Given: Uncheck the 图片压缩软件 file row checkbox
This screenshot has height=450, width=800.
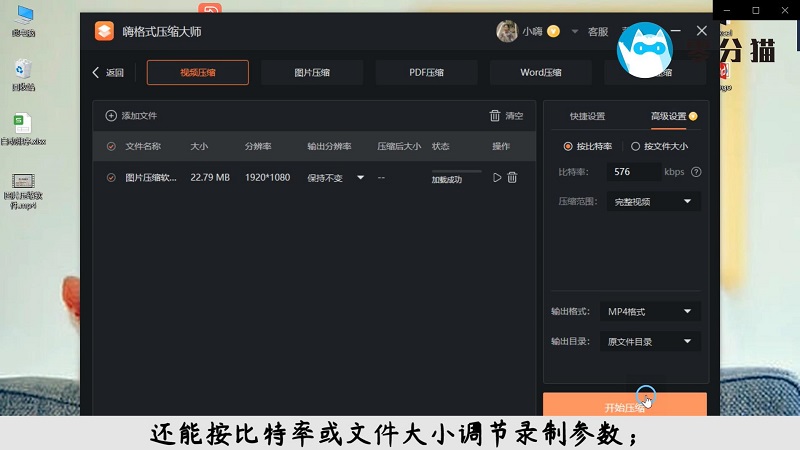Looking at the screenshot, I should point(111,177).
